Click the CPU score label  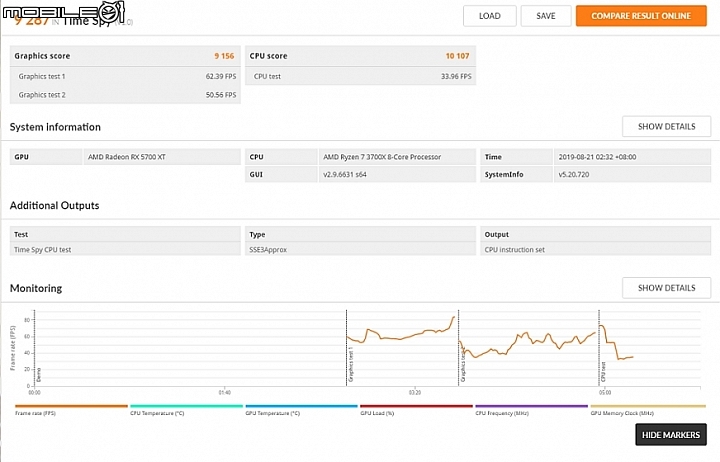[268, 56]
